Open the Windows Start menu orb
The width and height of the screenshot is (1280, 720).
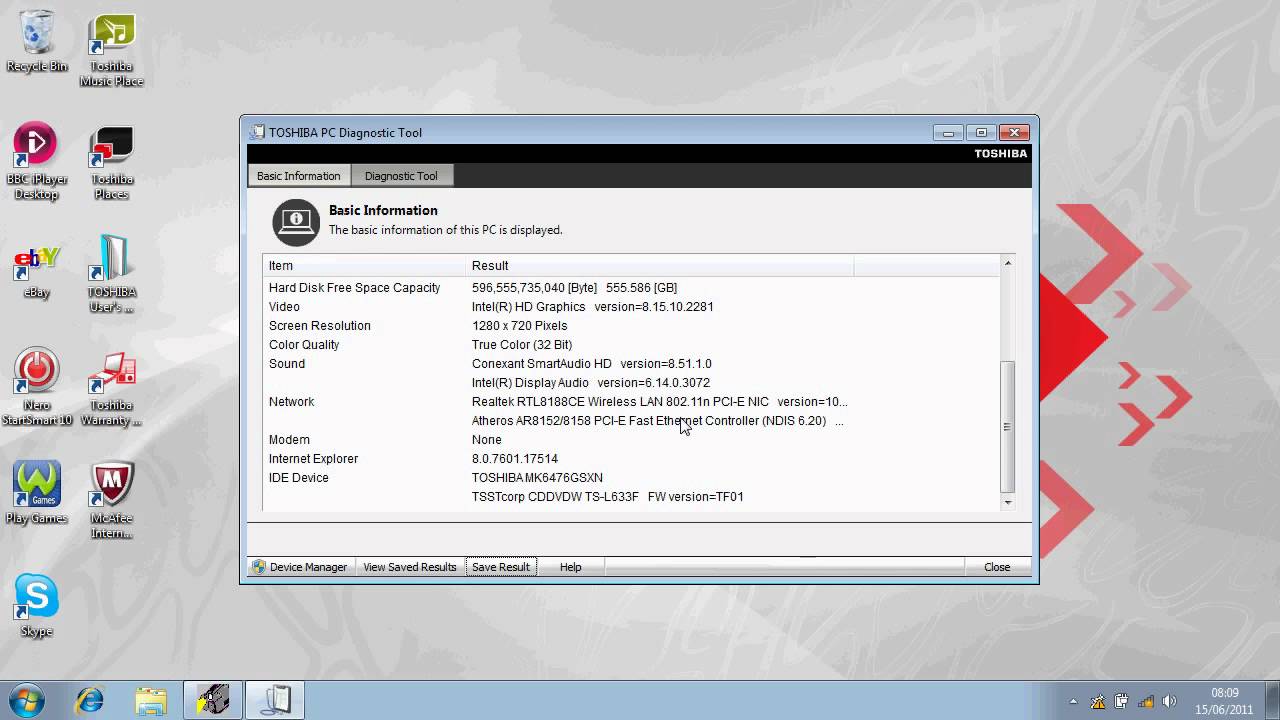pos(25,699)
